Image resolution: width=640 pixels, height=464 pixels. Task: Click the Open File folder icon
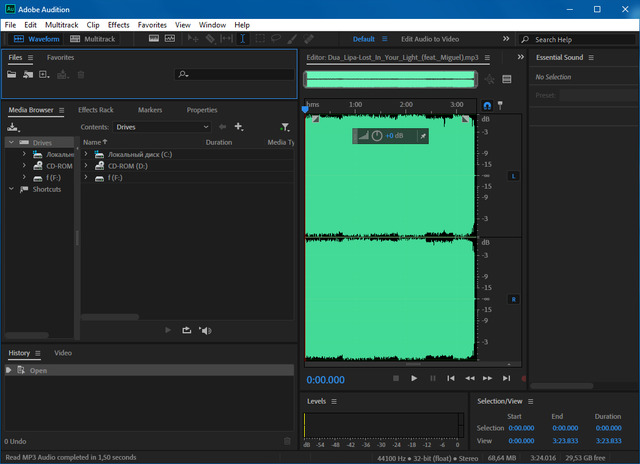13,74
